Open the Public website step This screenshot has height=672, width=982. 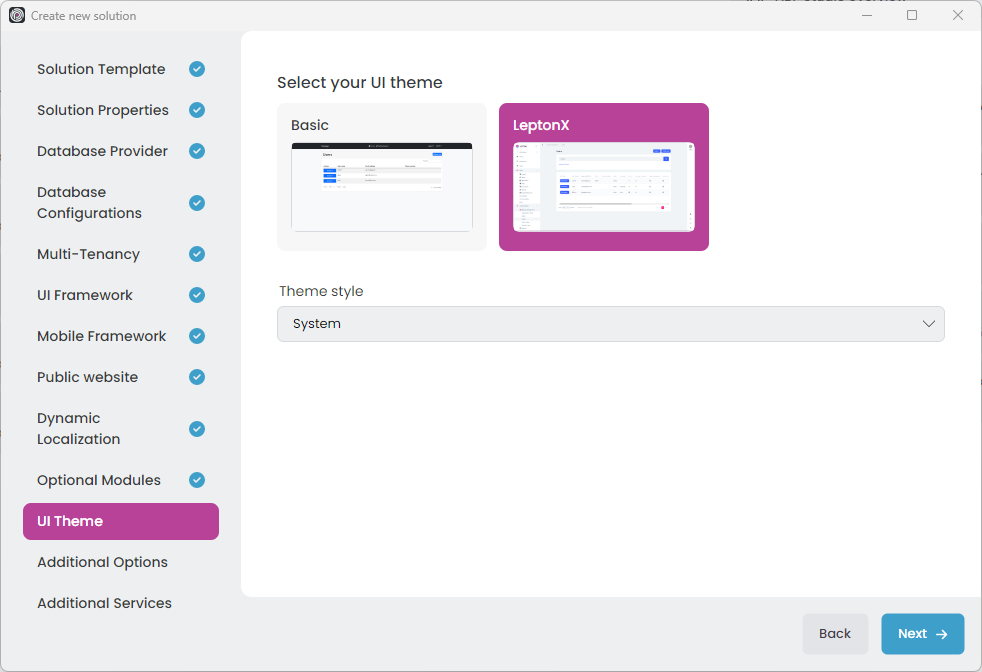click(x=121, y=377)
